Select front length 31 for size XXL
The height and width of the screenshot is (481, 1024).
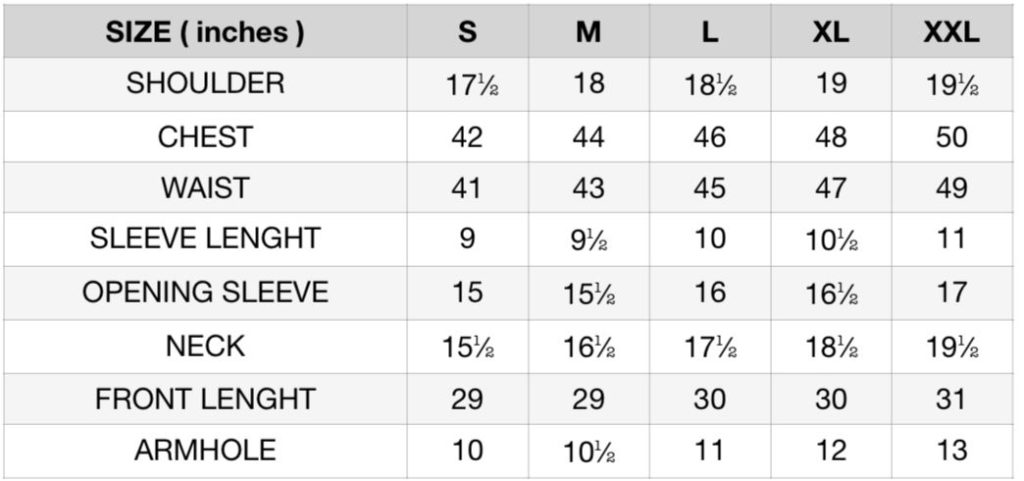pyautogui.click(x=952, y=399)
